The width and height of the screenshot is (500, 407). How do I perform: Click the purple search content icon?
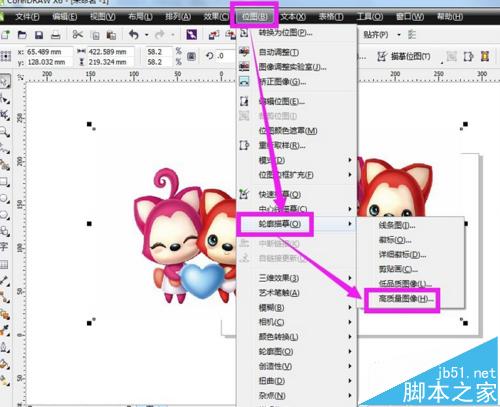coord(192,35)
